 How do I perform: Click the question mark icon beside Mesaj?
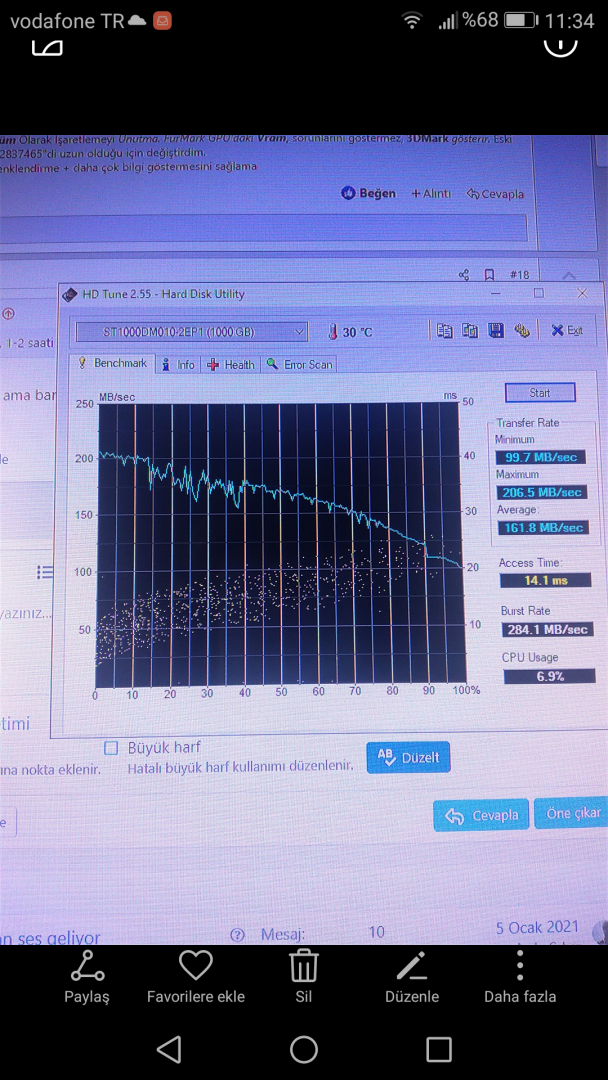coord(238,935)
